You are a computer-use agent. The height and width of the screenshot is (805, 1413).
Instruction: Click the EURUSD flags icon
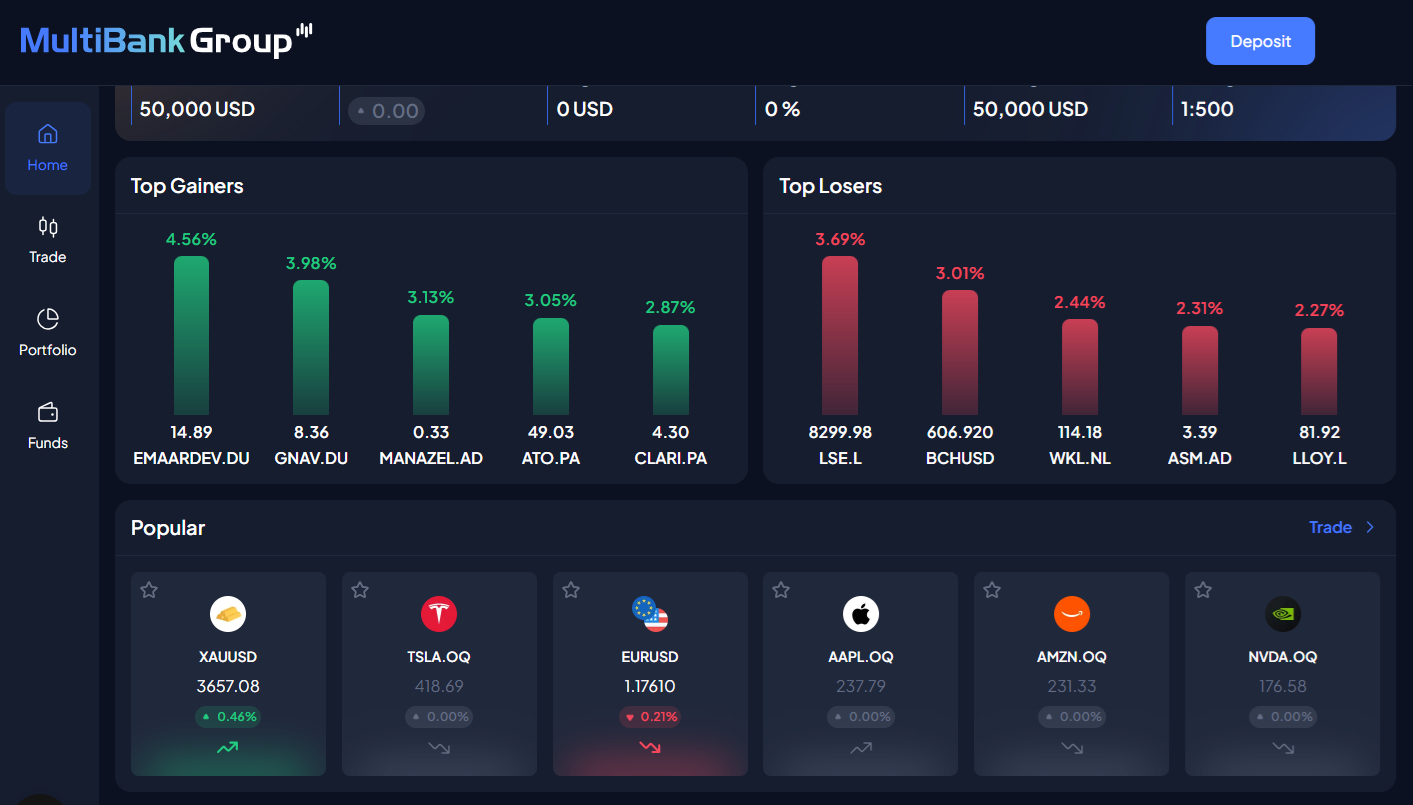[650, 613]
